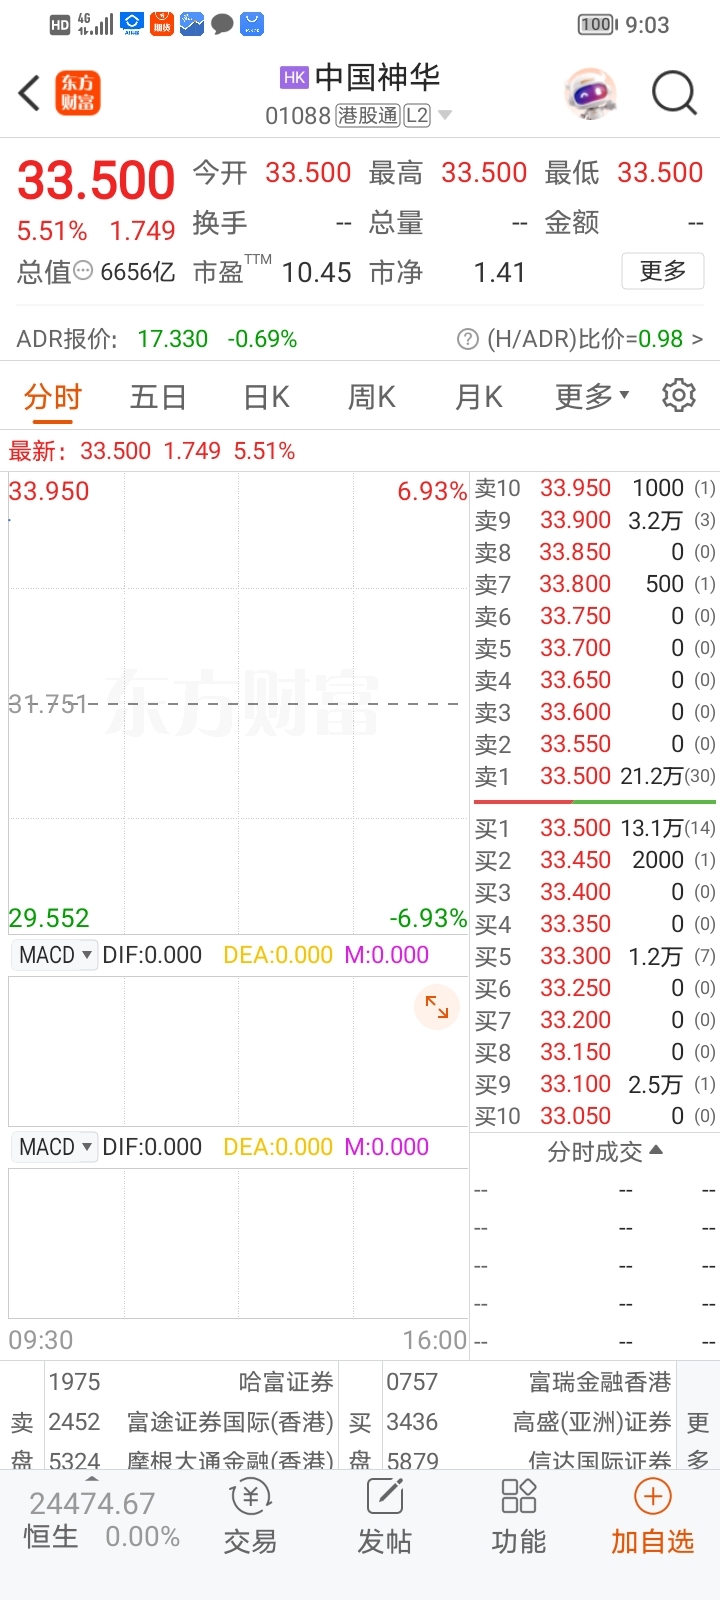Tap the search magnifier icon
The height and width of the screenshot is (1600, 720).
[674, 94]
